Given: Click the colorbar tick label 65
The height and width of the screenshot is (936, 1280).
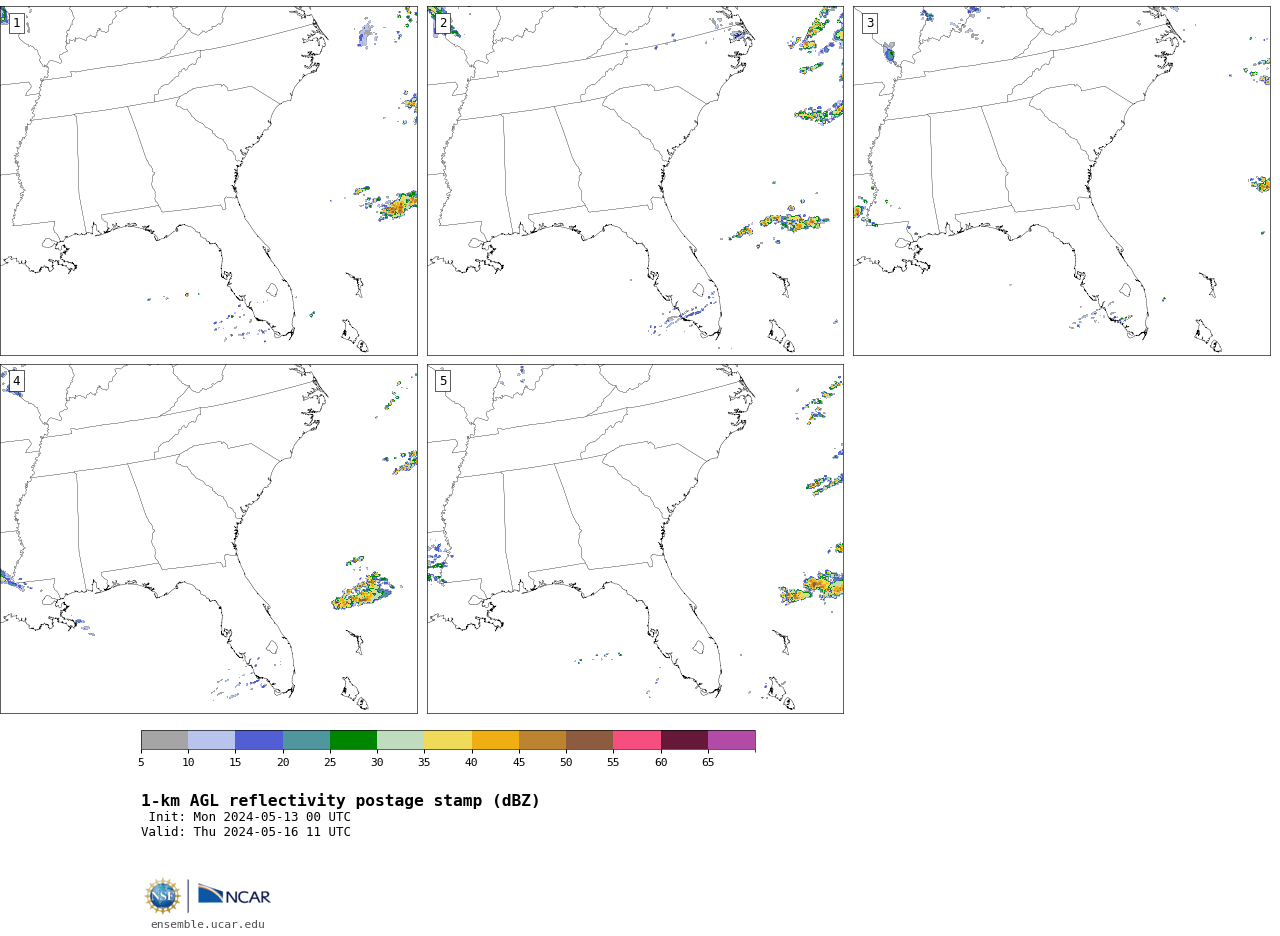Looking at the screenshot, I should tap(708, 763).
